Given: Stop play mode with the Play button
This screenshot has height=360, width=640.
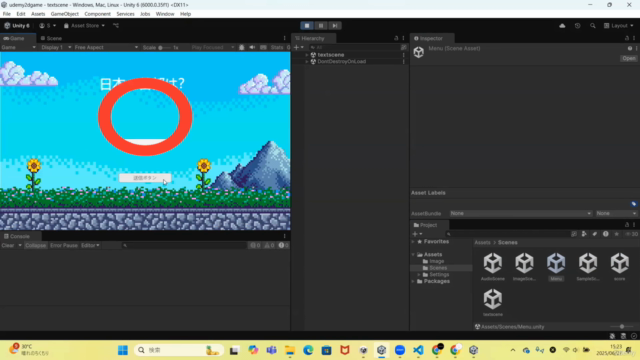Looking at the screenshot, I should pos(307,25).
